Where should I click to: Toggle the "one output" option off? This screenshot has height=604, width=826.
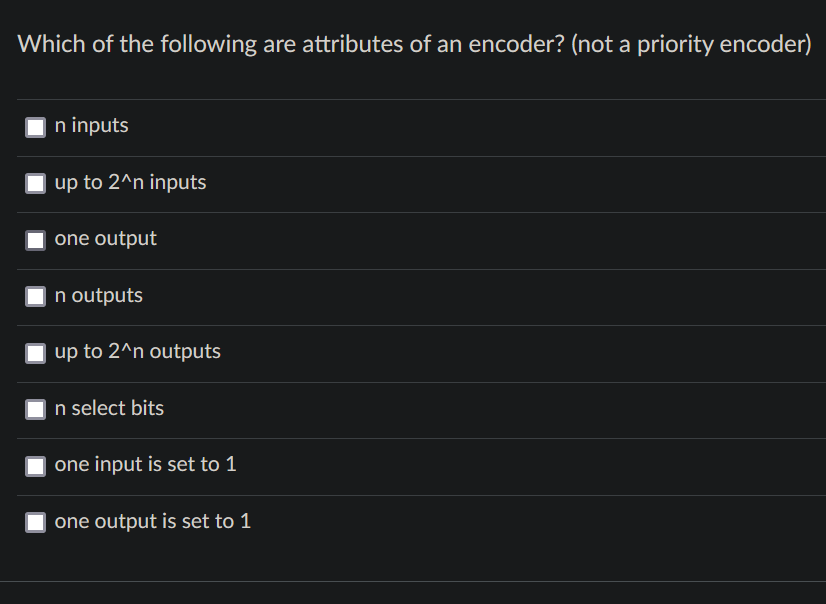(36, 239)
